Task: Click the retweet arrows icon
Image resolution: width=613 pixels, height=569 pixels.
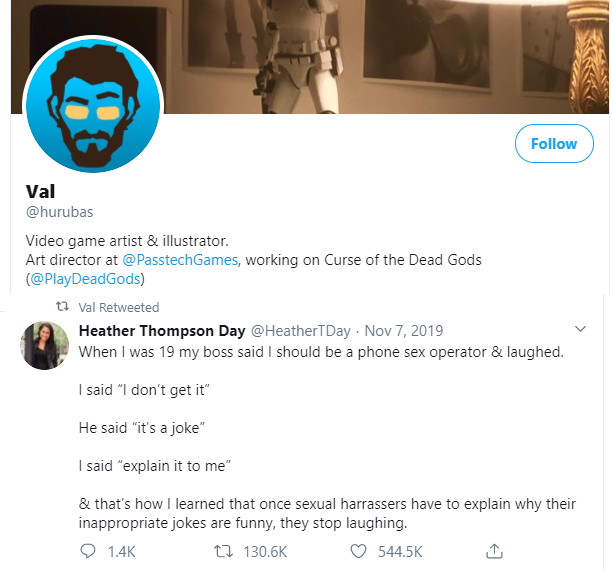Action: pos(226,551)
